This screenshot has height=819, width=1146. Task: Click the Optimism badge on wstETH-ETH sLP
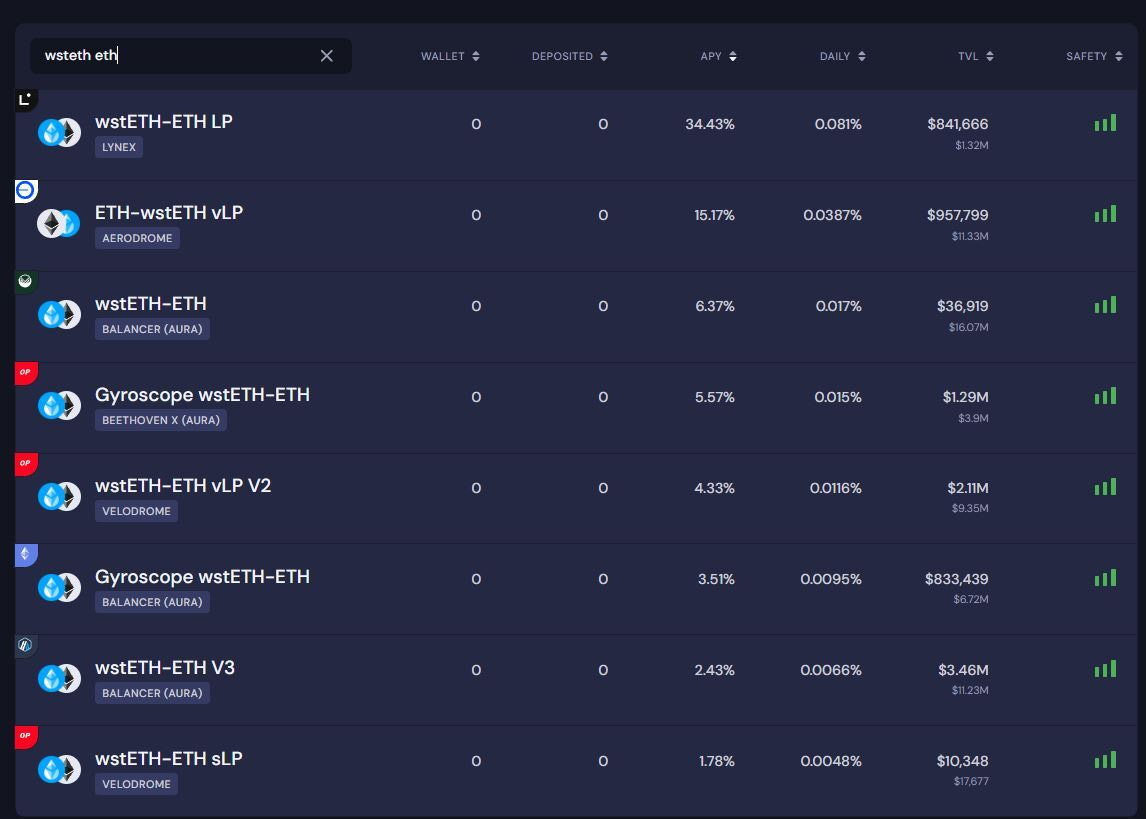[x=26, y=736]
